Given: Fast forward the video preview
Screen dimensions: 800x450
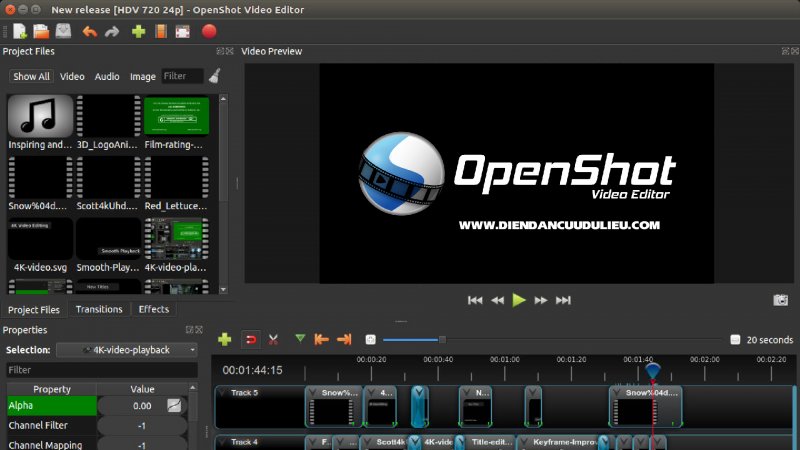Looking at the screenshot, I should click(541, 301).
